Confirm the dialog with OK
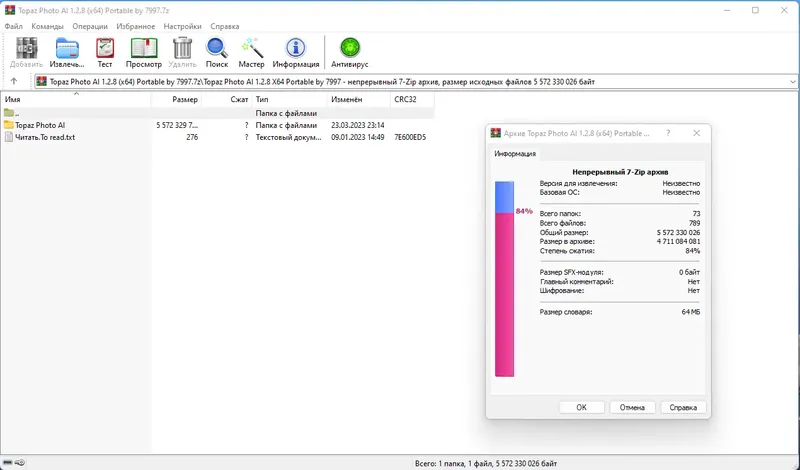 pos(582,407)
